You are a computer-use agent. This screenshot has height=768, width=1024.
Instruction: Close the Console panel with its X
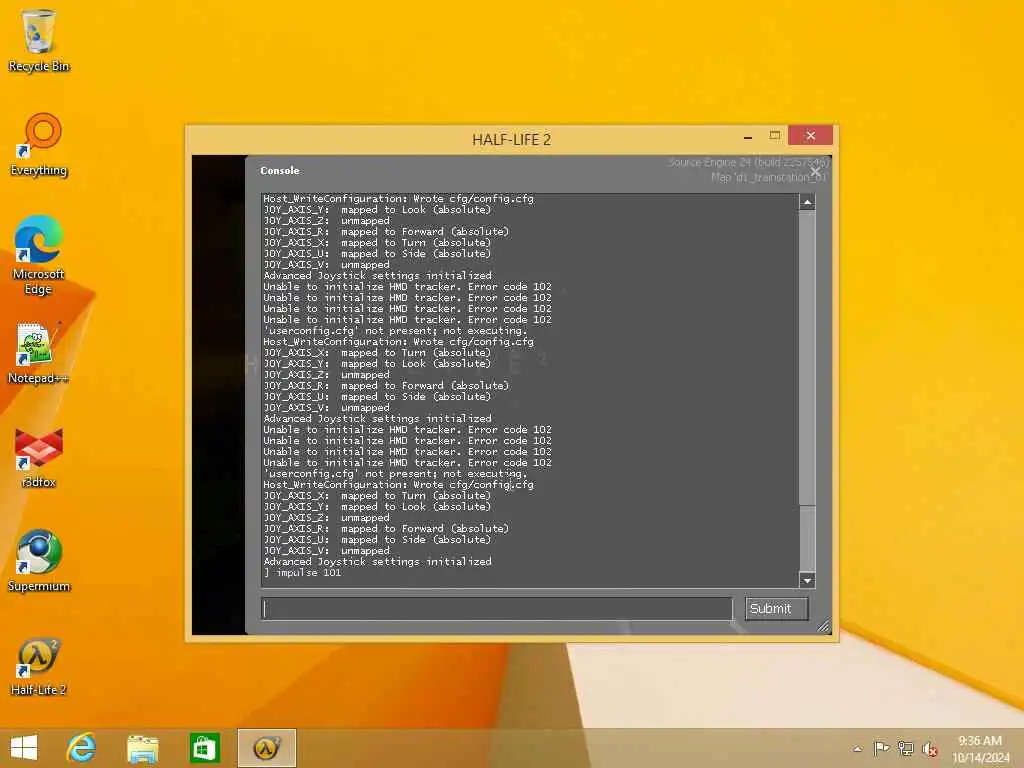(815, 172)
